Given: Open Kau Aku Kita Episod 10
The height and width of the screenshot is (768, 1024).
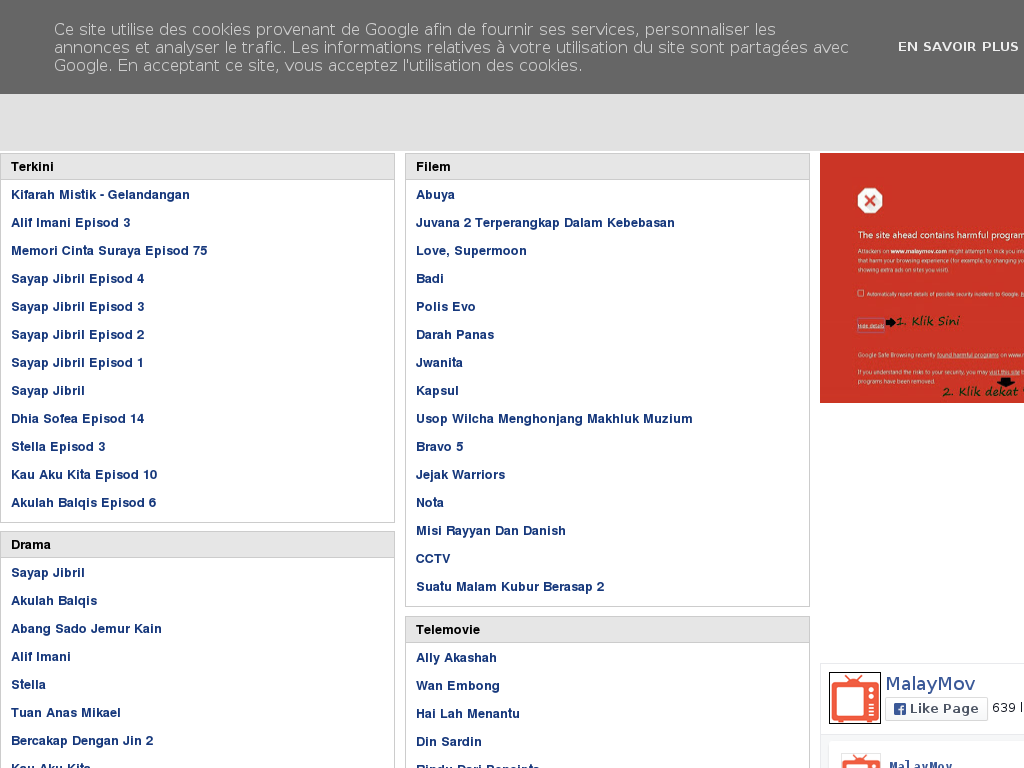Looking at the screenshot, I should point(84,475).
